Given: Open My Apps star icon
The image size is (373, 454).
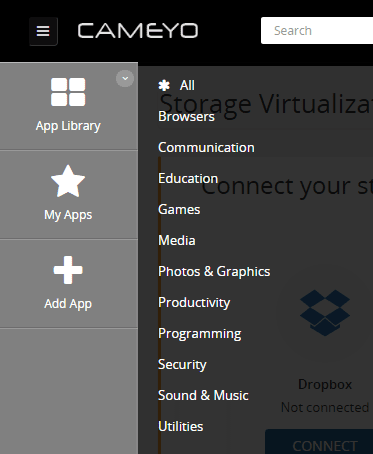Looking at the screenshot, I should point(68,182).
